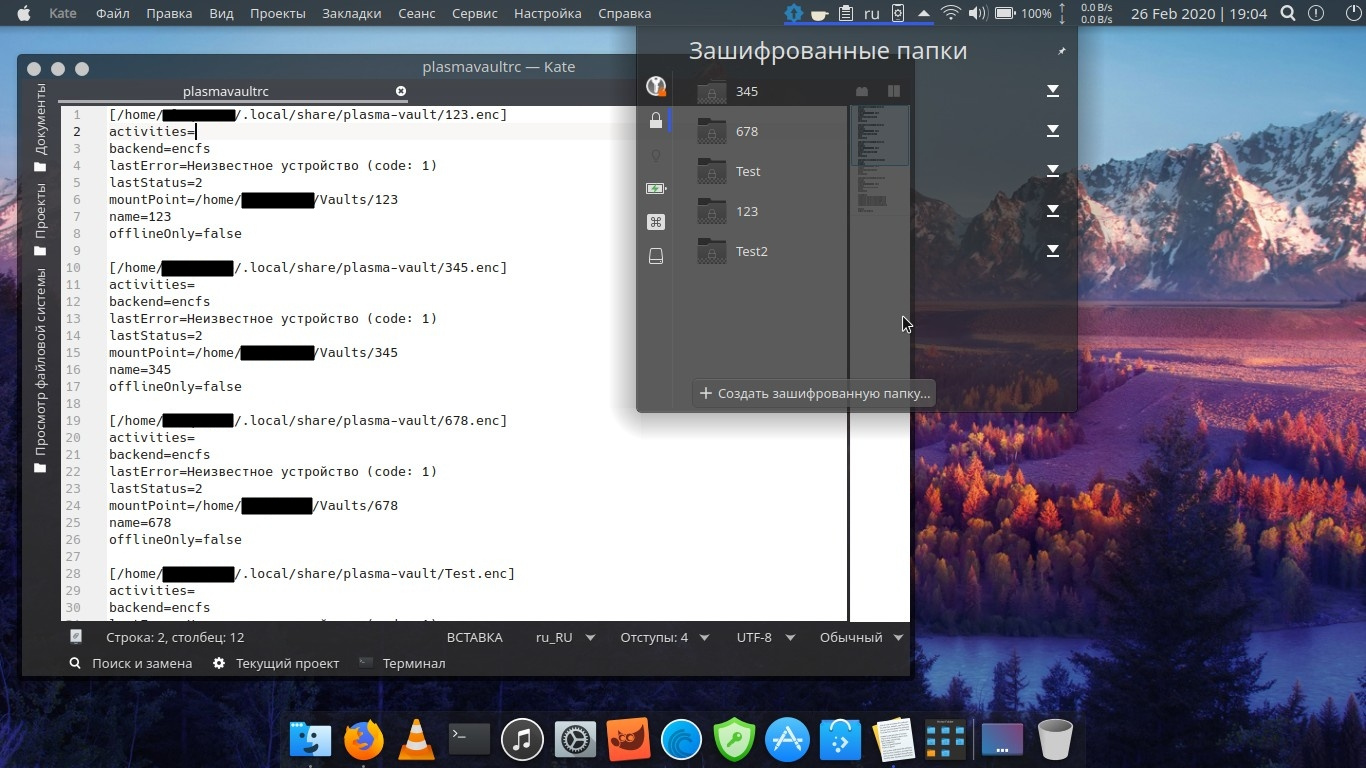
Task: Open the Вид menu
Action: 221,14
